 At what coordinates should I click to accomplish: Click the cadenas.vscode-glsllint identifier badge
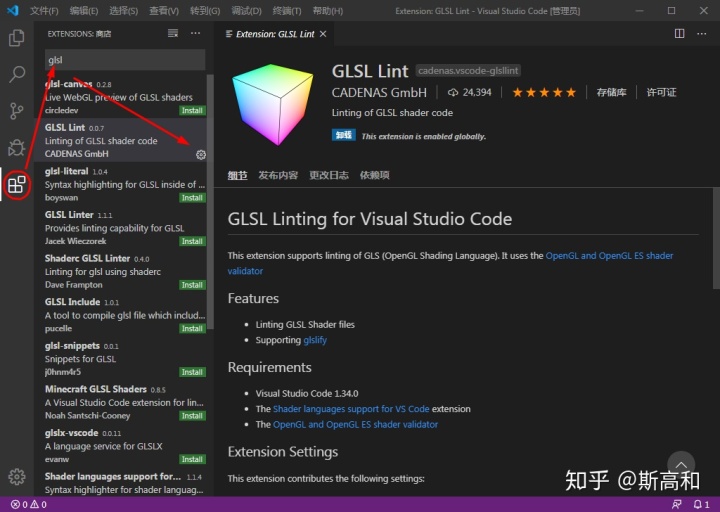point(468,71)
